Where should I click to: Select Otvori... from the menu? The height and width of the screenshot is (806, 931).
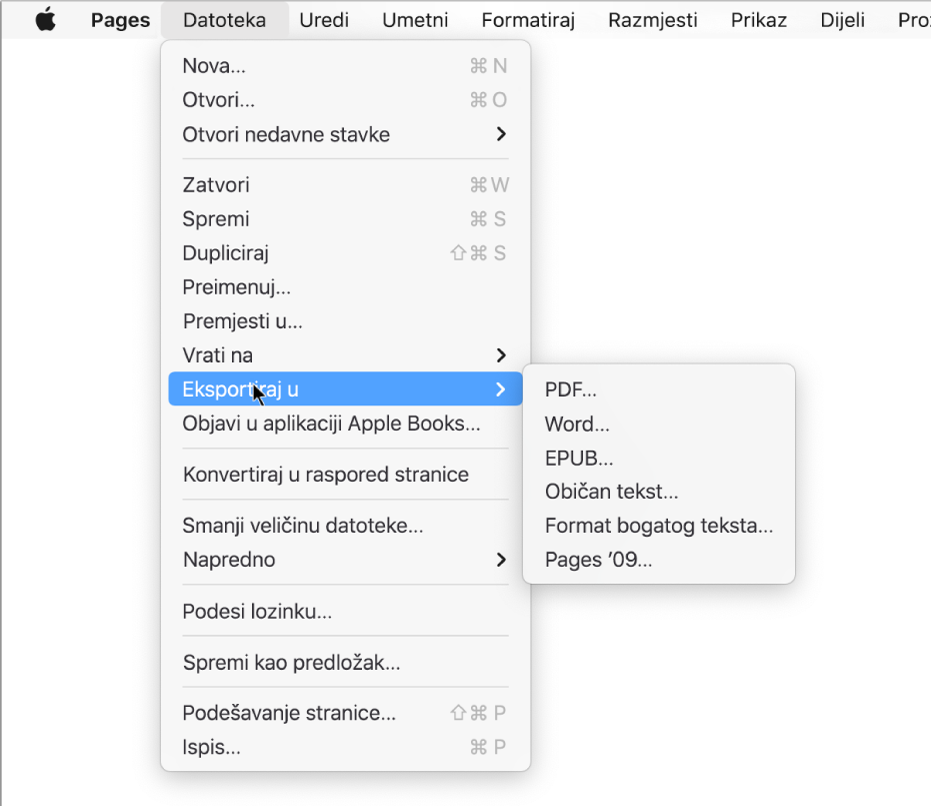coord(346,100)
